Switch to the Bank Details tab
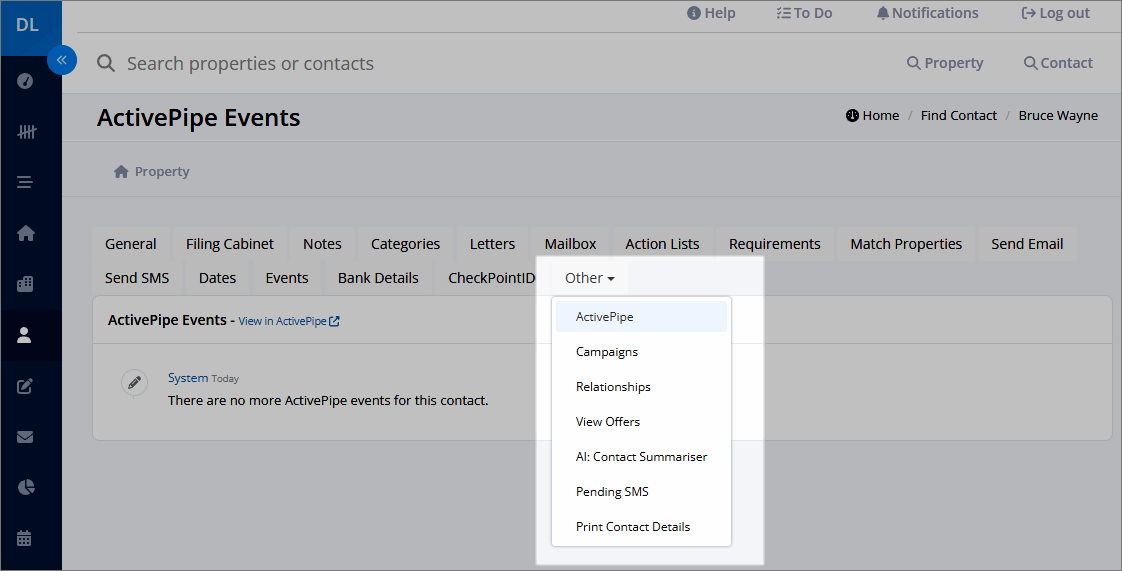Screen dimensions: 1122x571 click(x=379, y=278)
